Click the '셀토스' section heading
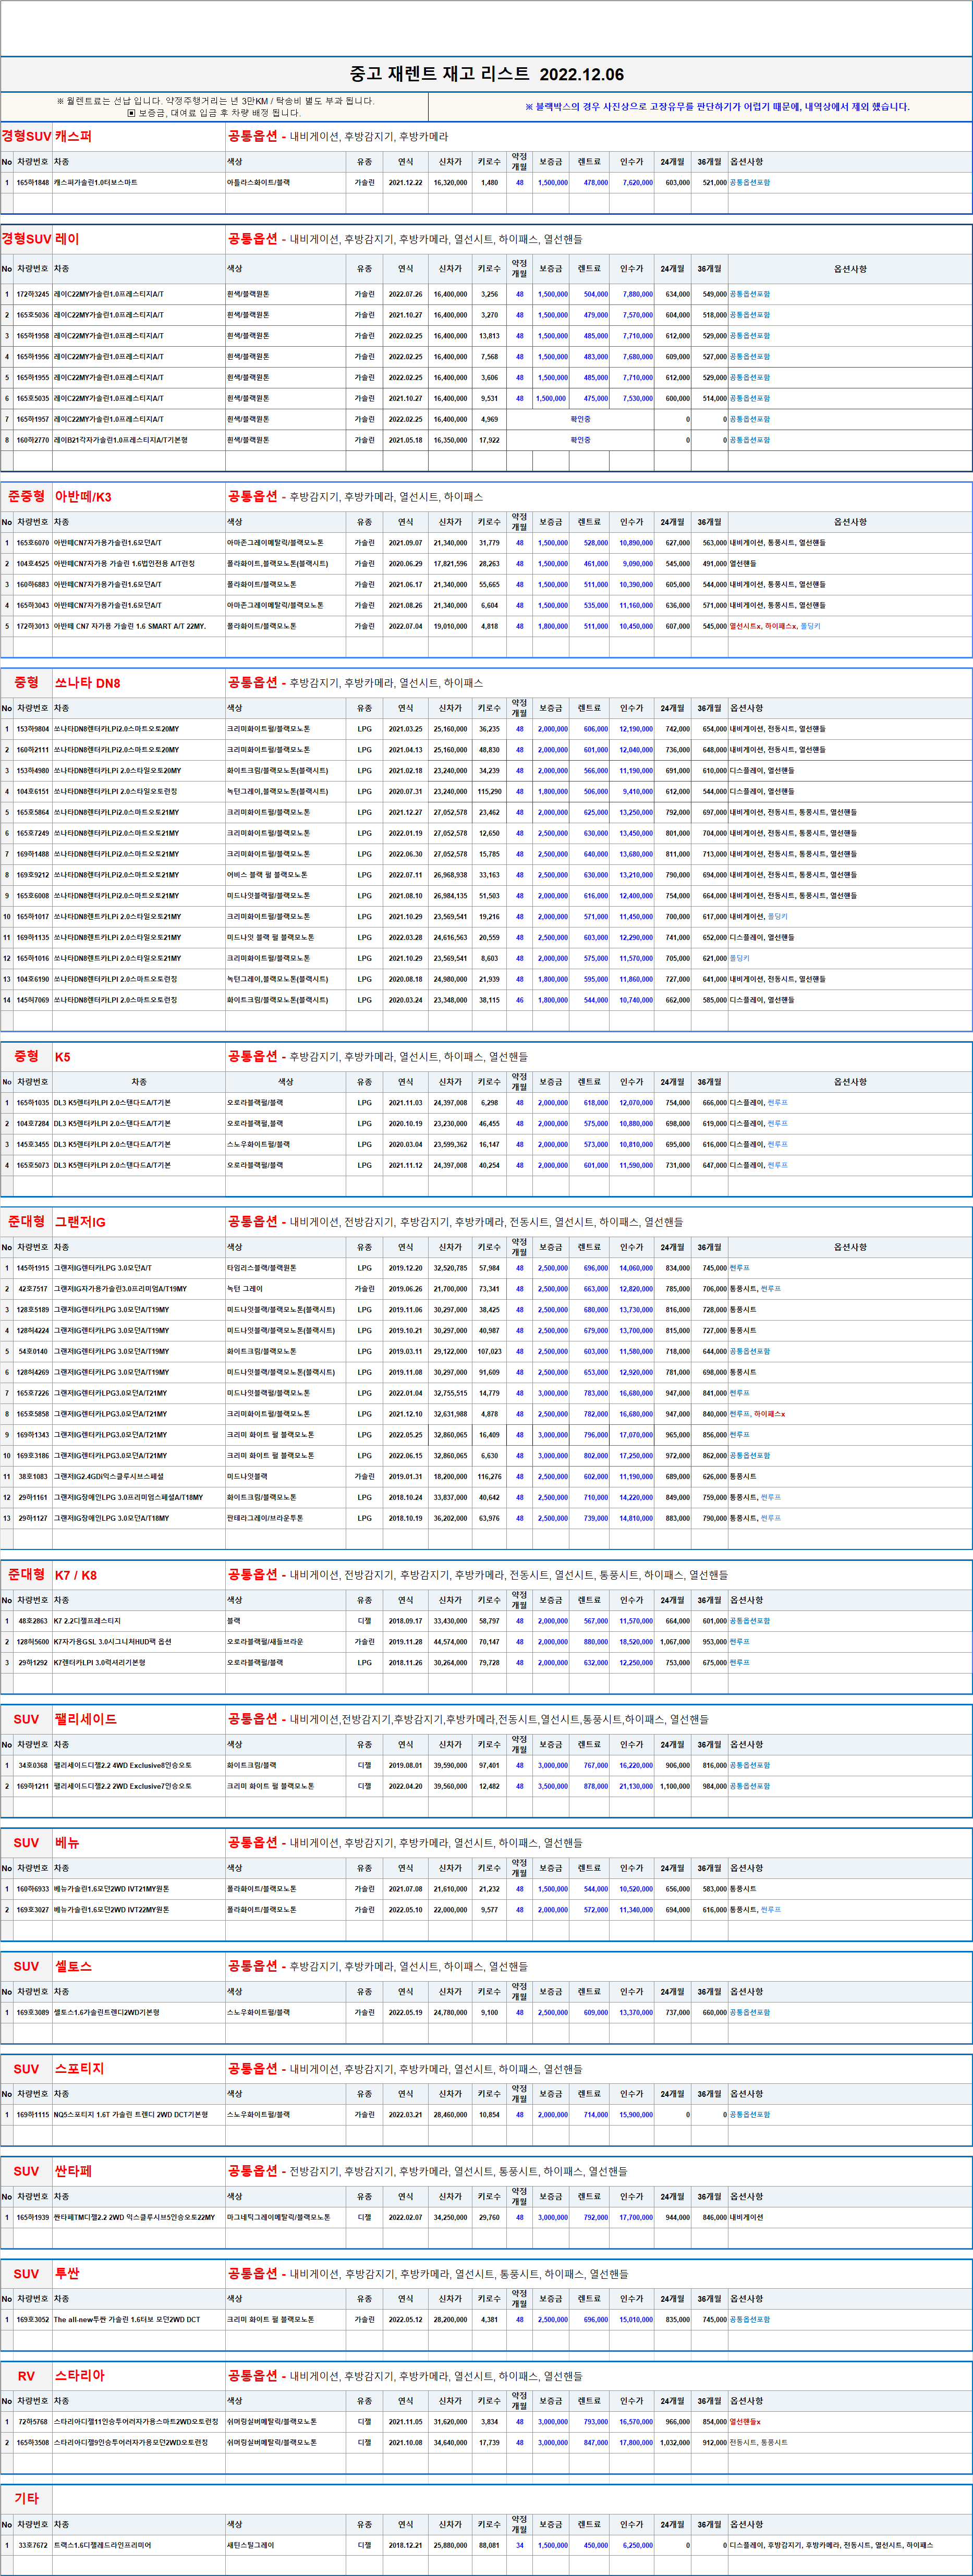 tap(73, 1966)
